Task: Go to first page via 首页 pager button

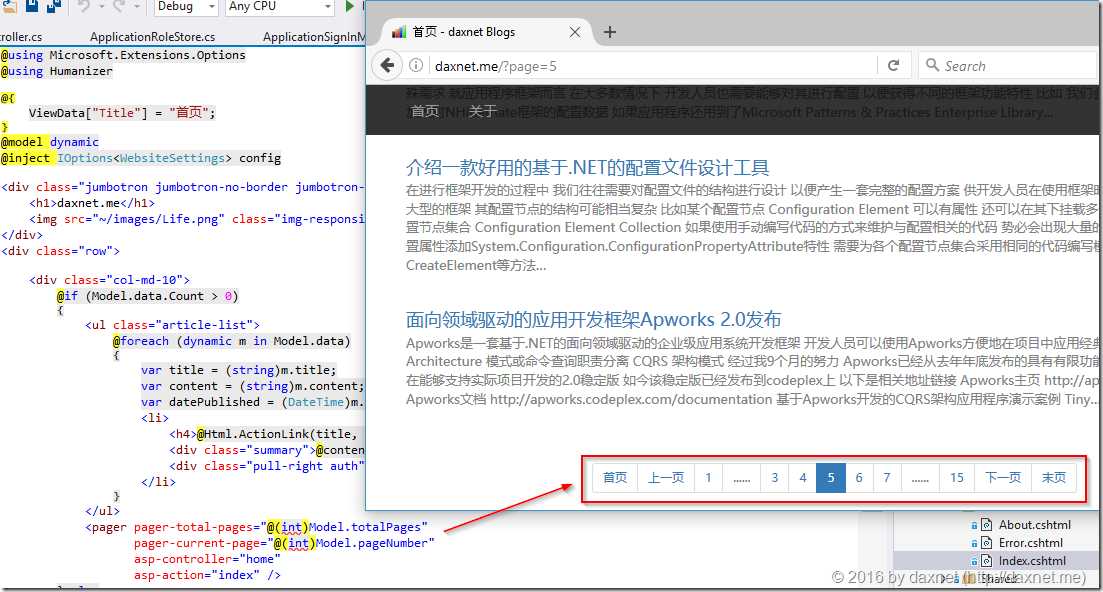Action: [615, 477]
